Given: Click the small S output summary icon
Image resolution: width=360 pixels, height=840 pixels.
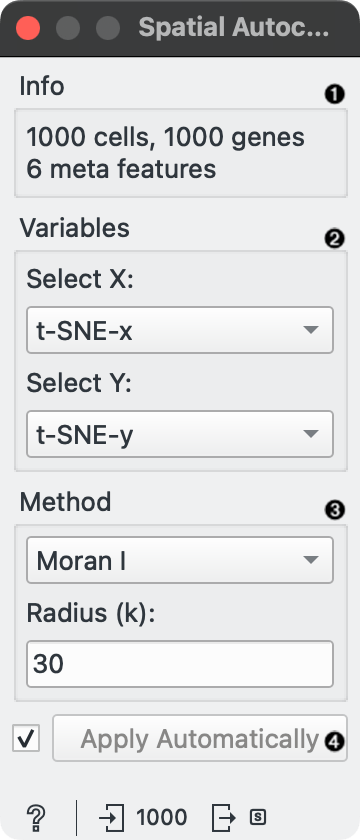Looking at the screenshot, I should pyautogui.click(x=258, y=817).
